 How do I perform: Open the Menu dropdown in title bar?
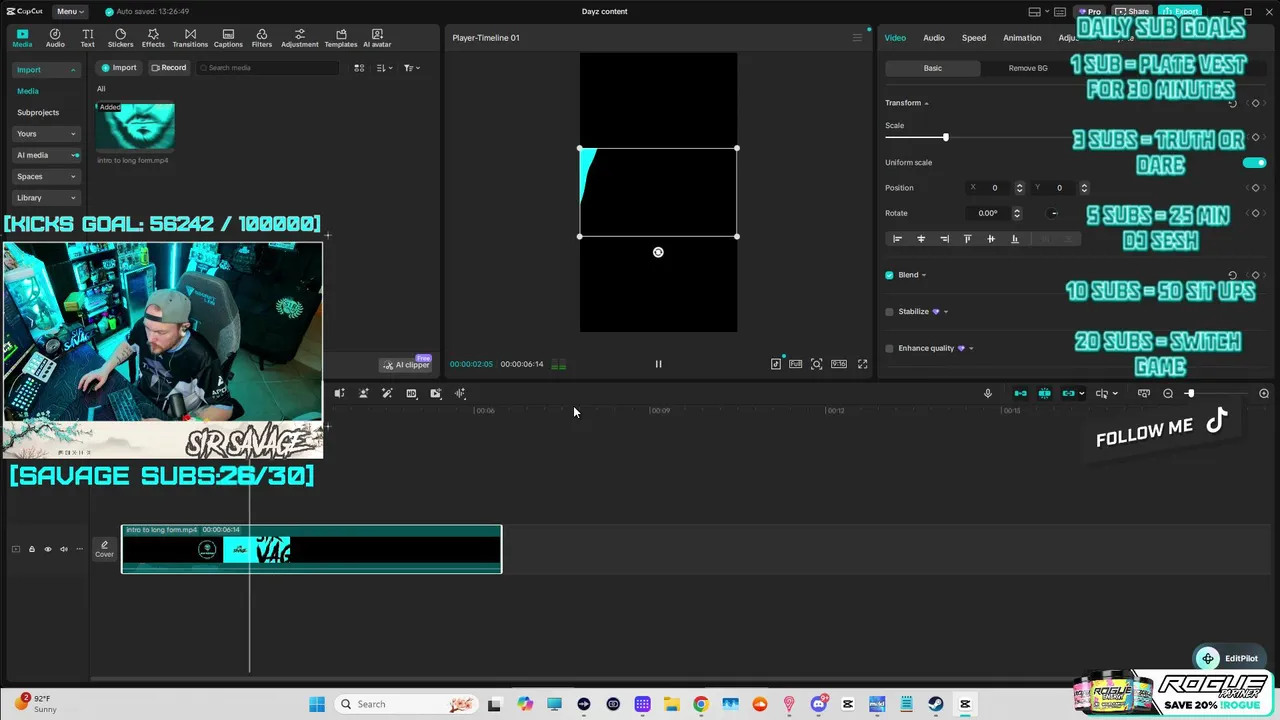[x=70, y=12]
